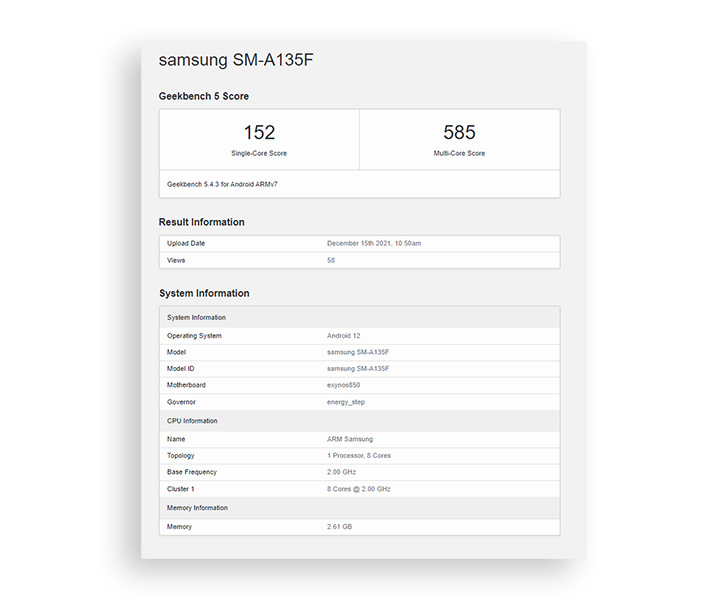The height and width of the screenshot is (600, 728).
Task: Select the 1 Processor, 8 Cores value
Action: pos(359,456)
